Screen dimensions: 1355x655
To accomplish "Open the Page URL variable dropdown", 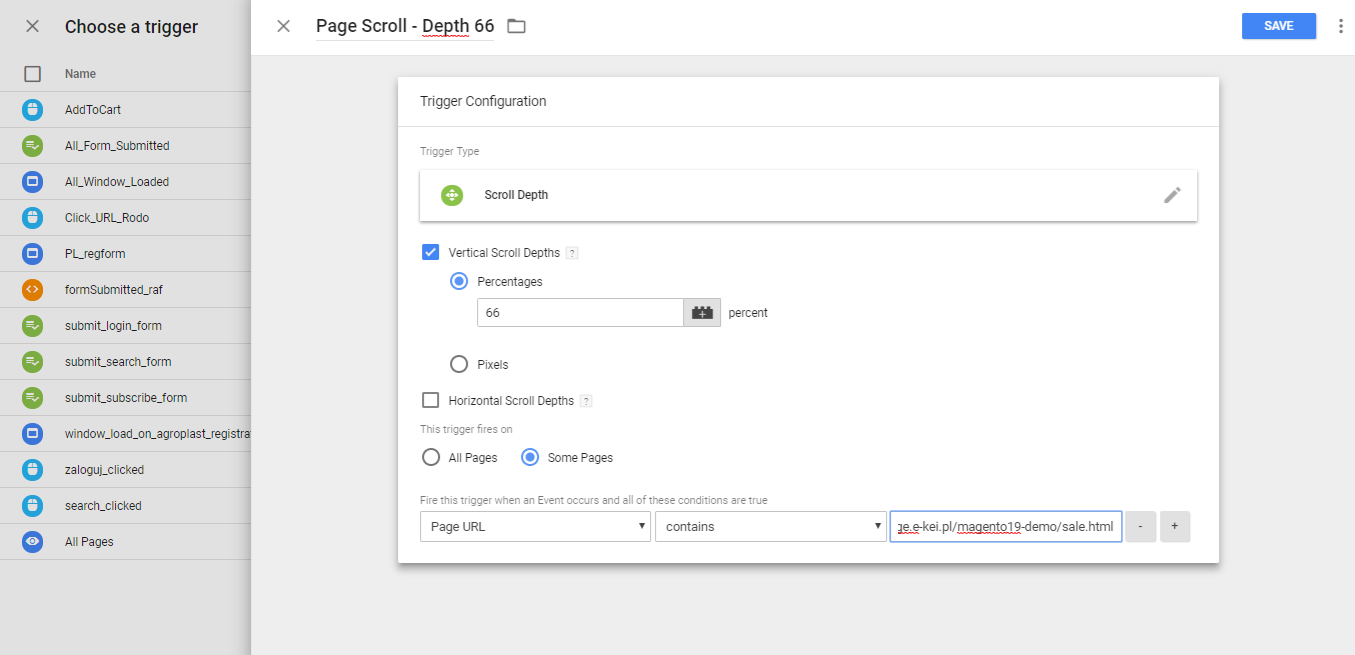I will tap(535, 526).
